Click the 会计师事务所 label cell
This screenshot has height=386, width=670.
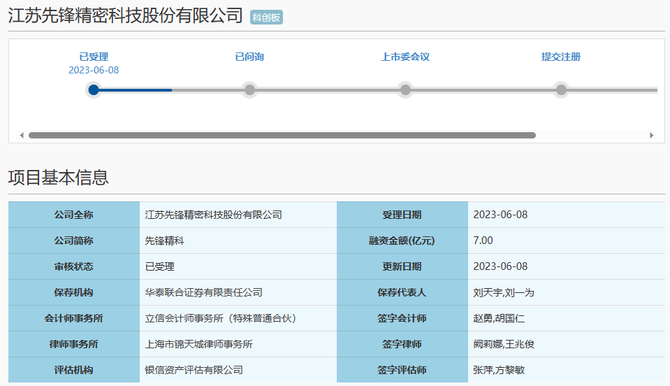pyautogui.click(x=74, y=318)
